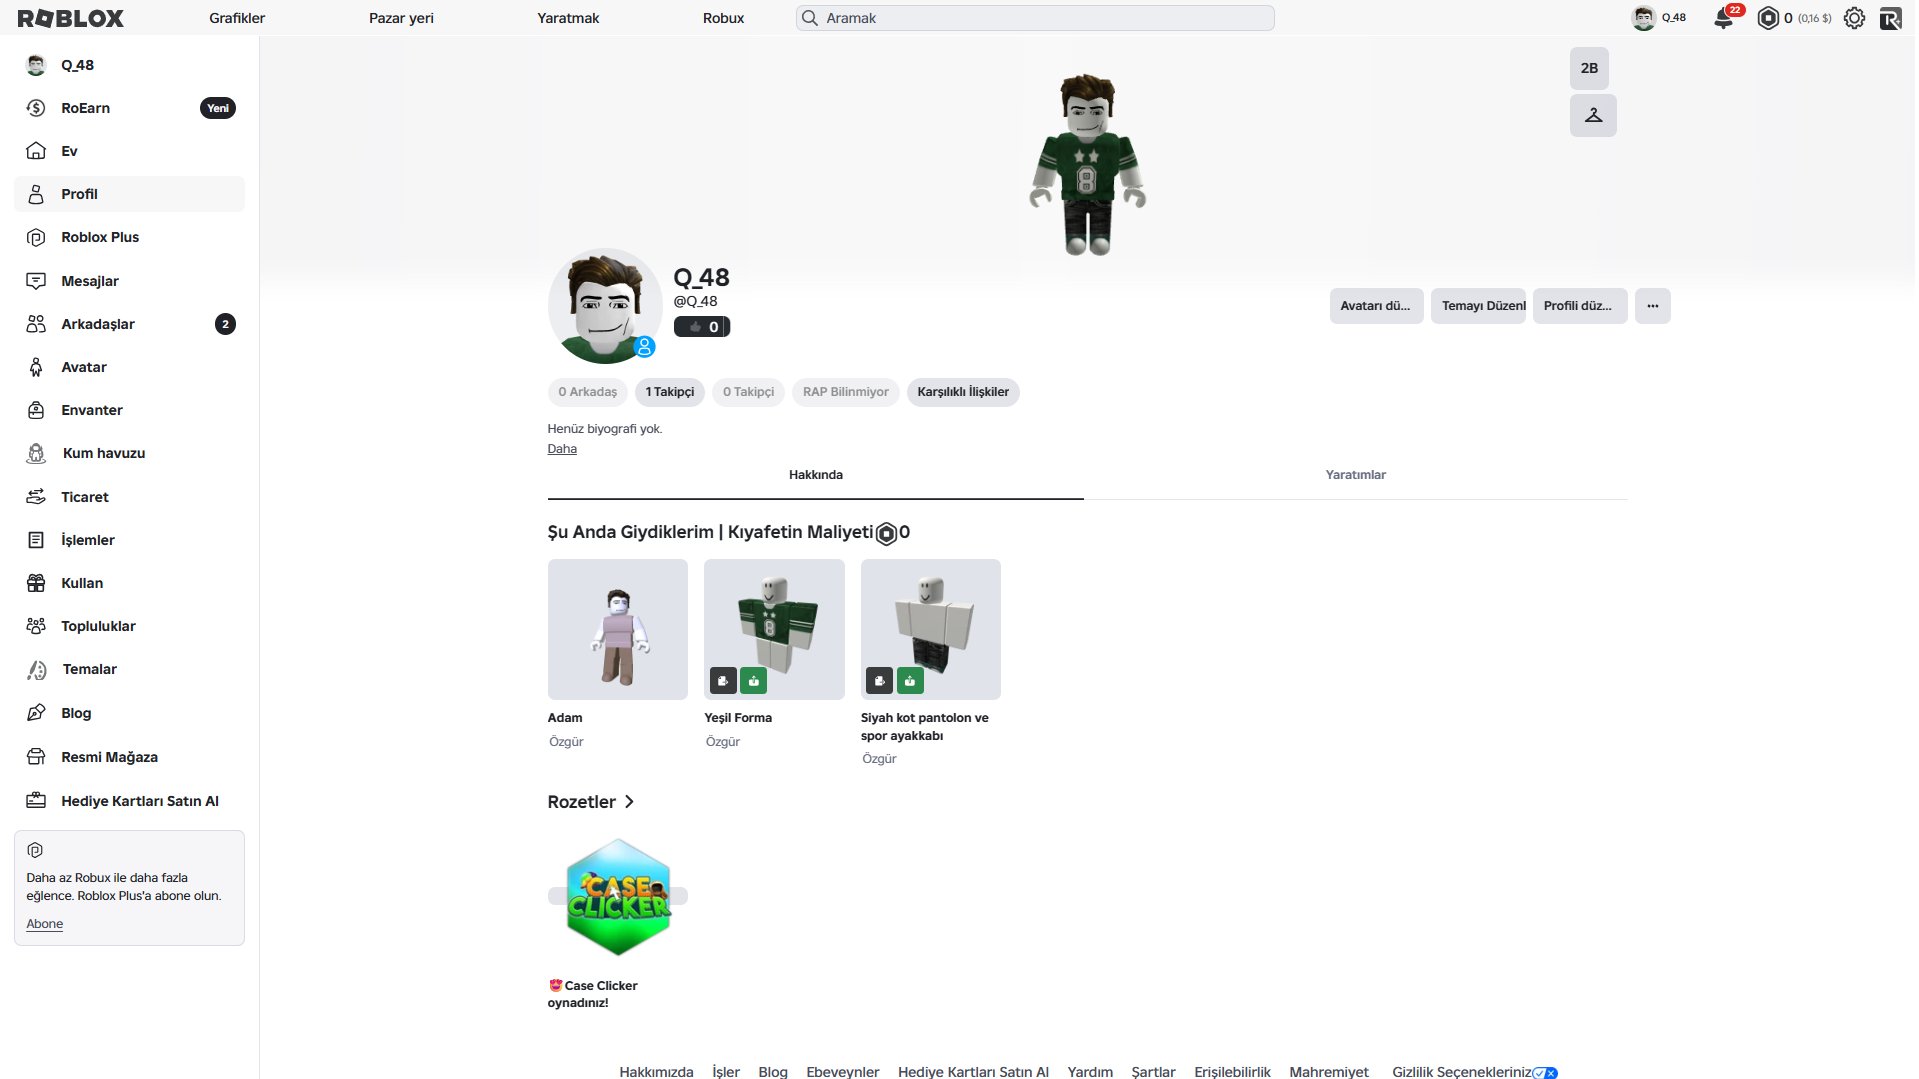Click the Siyah kot pantolon dark copy icon
Image resolution: width=1919 pixels, height=1079 pixels.
879,681
